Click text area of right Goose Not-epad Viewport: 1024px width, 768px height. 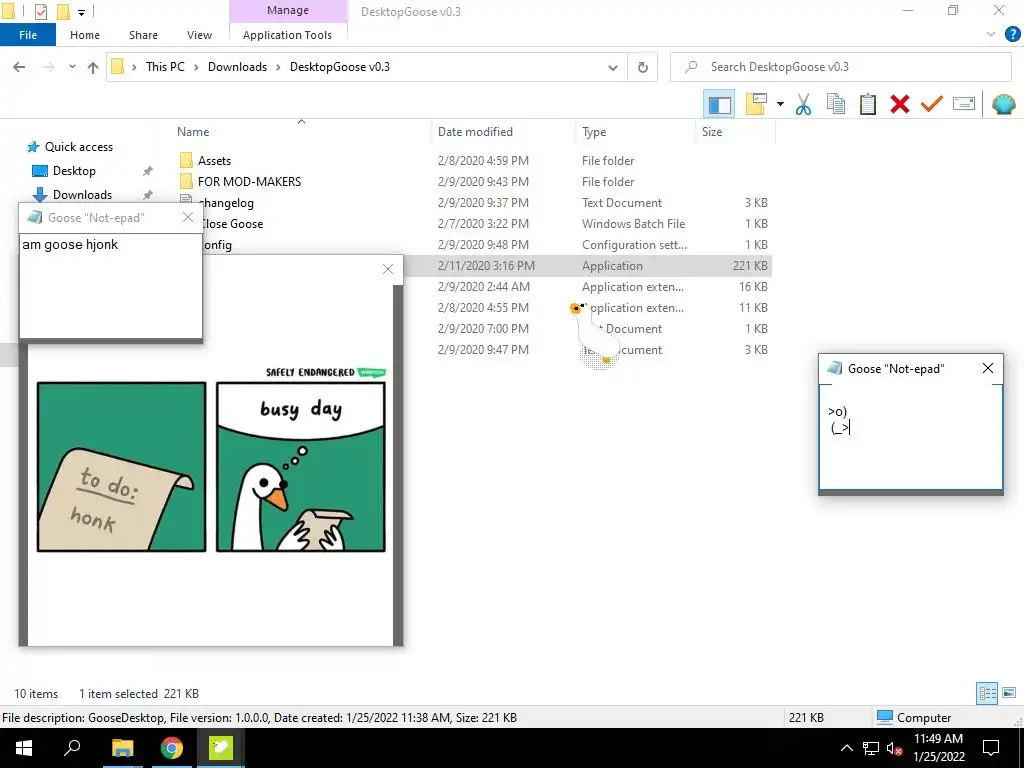[x=910, y=437]
